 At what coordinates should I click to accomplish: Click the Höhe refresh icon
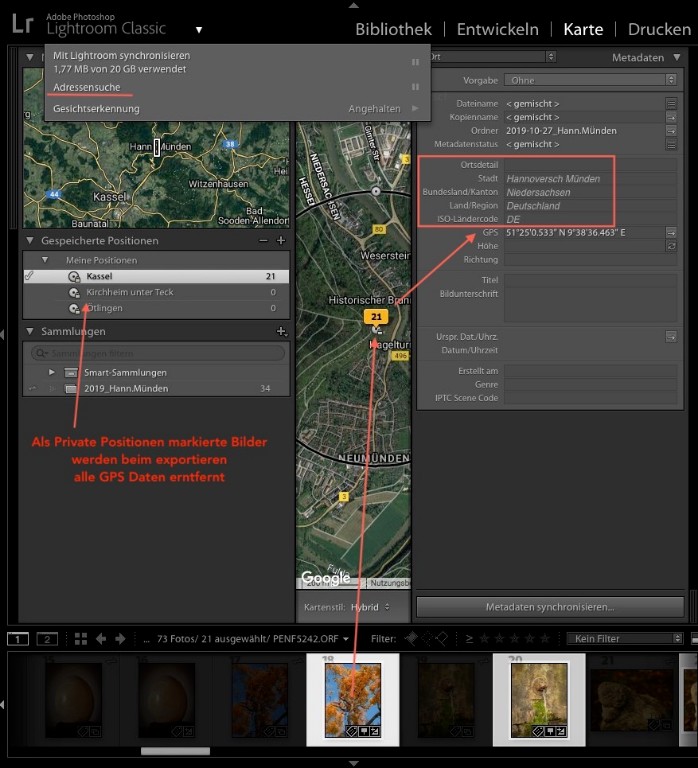(x=671, y=246)
